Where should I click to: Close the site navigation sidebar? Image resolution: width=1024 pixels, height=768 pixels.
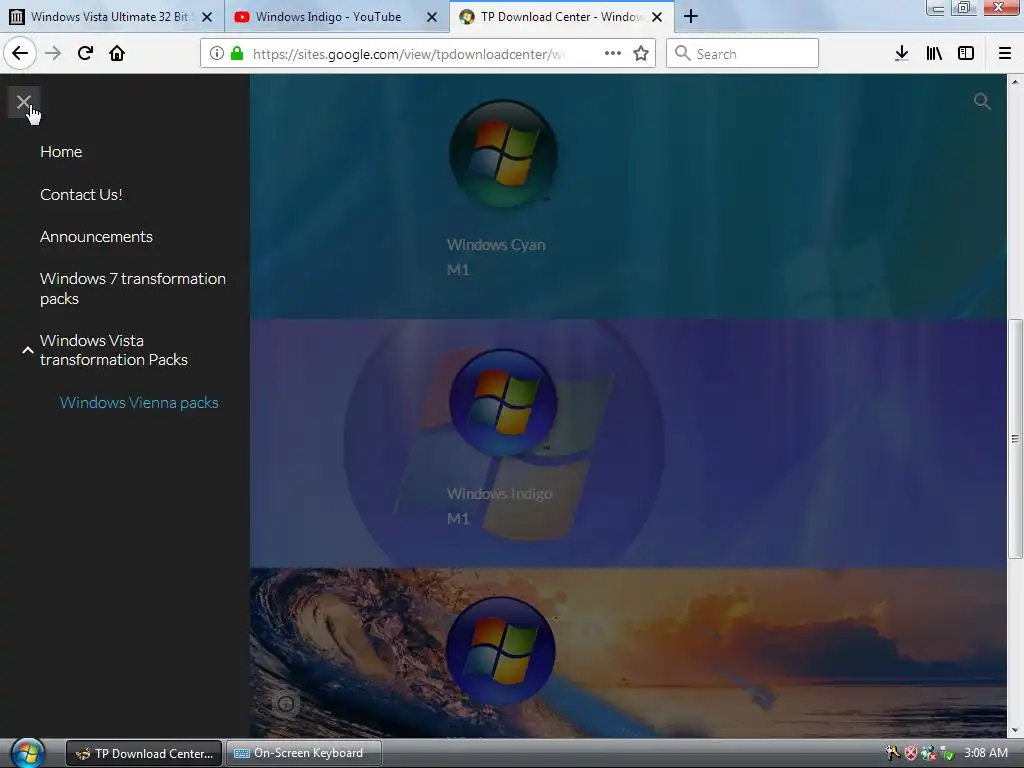tap(24, 102)
